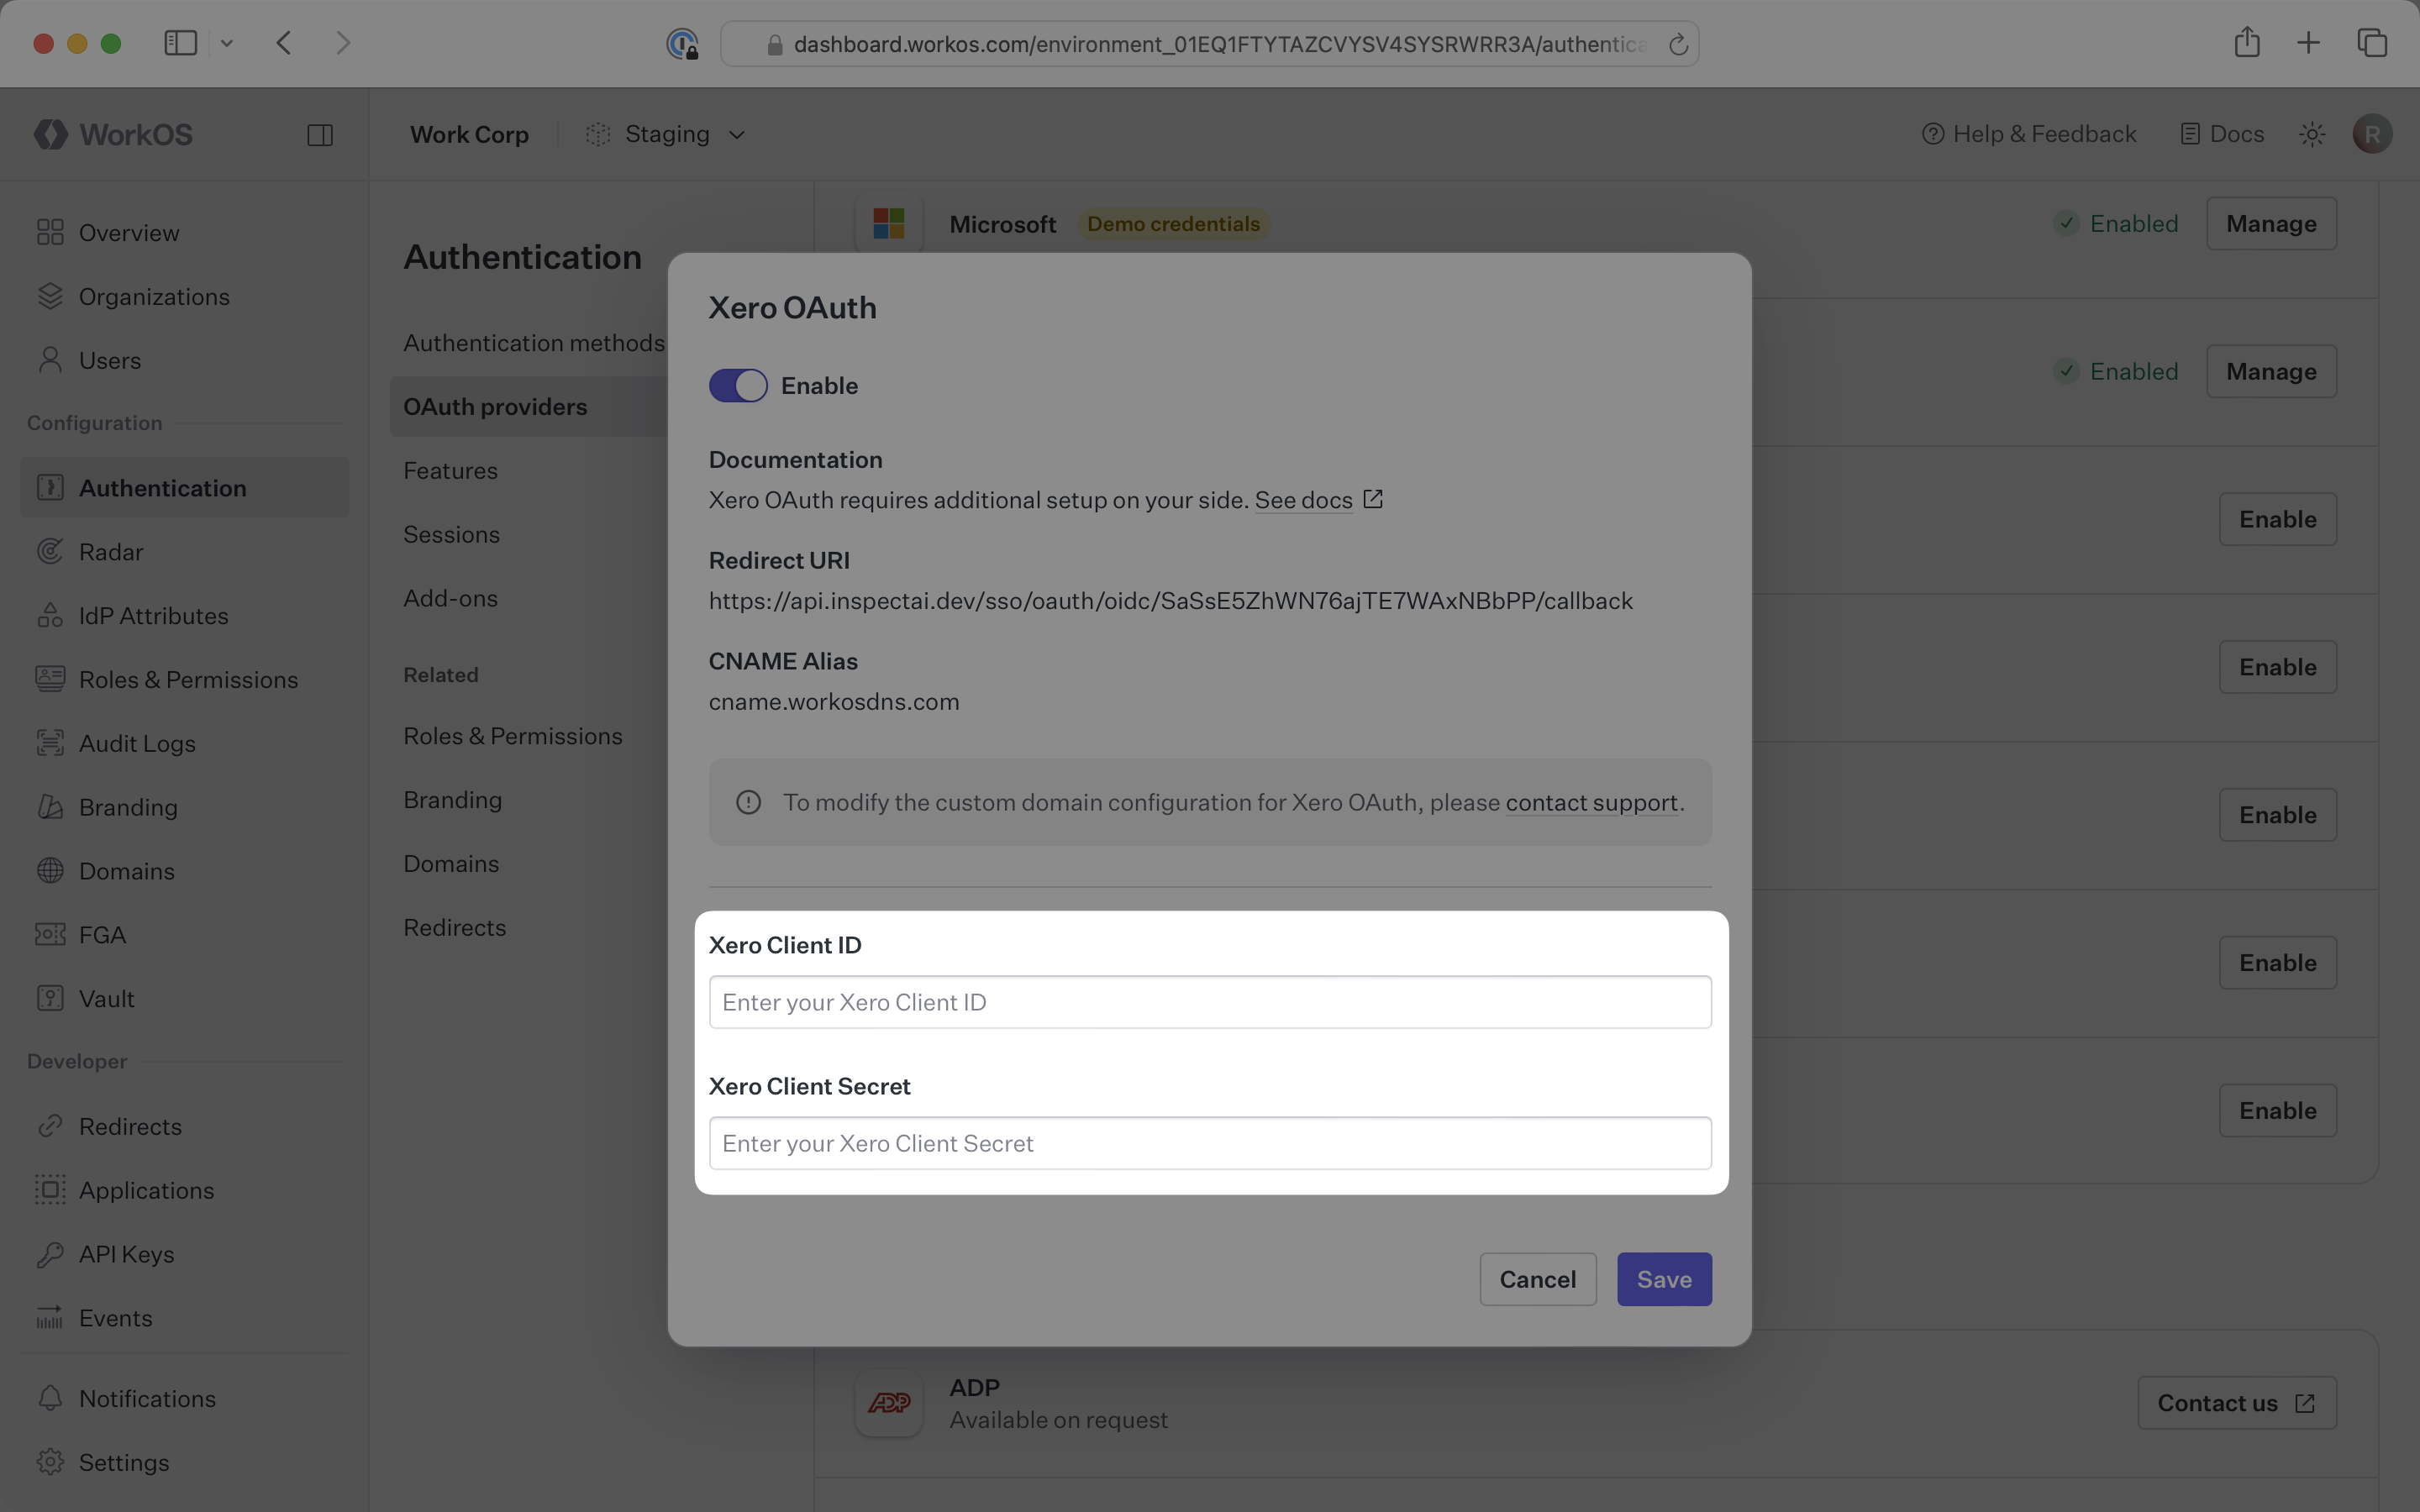
Task: Click contact support link in the notice
Action: [x=1591, y=802]
